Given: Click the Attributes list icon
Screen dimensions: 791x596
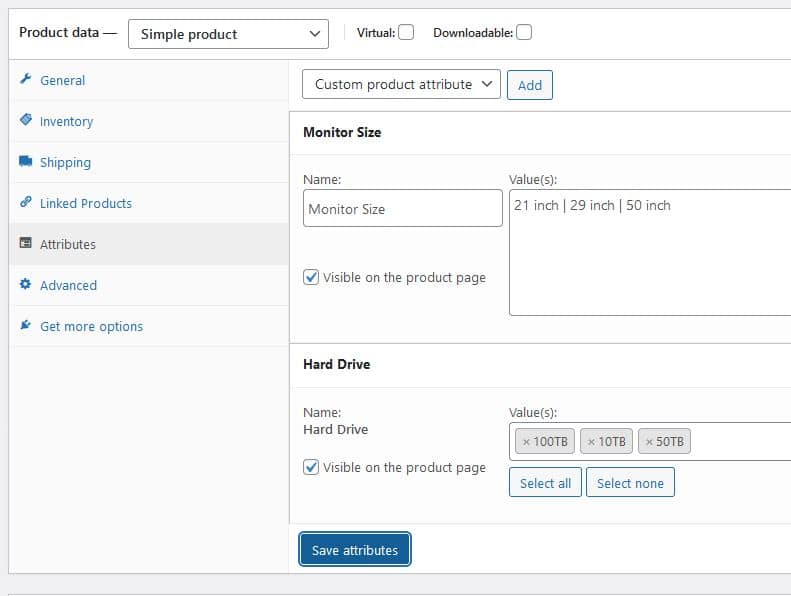Looking at the screenshot, I should pos(26,244).
